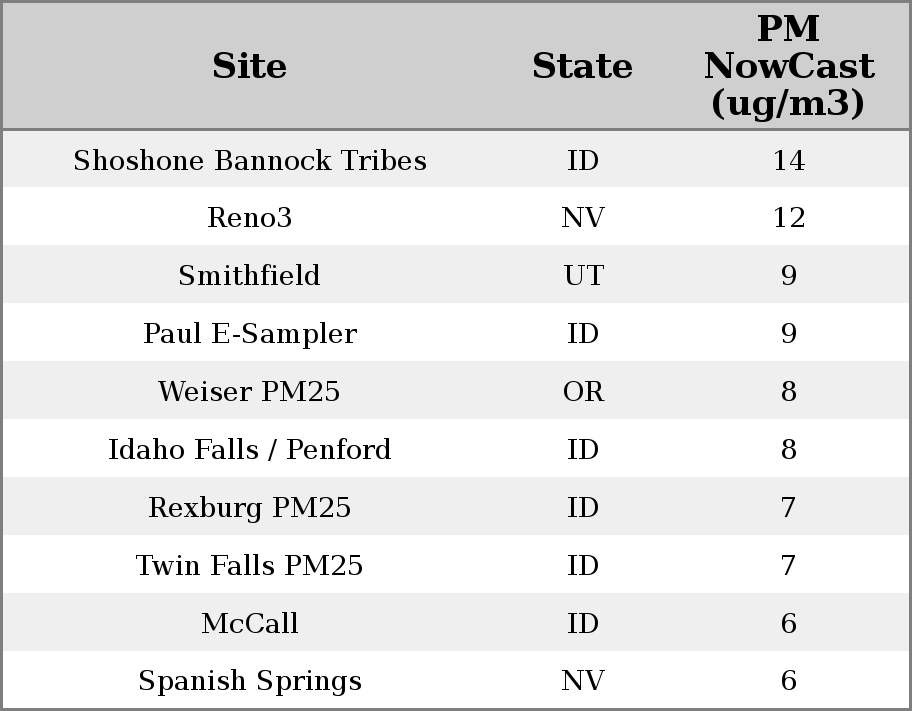This screenshot has height=711, width=912.
Task: Click the OR state cell for Weiser
Action: [x=583, y=392]
